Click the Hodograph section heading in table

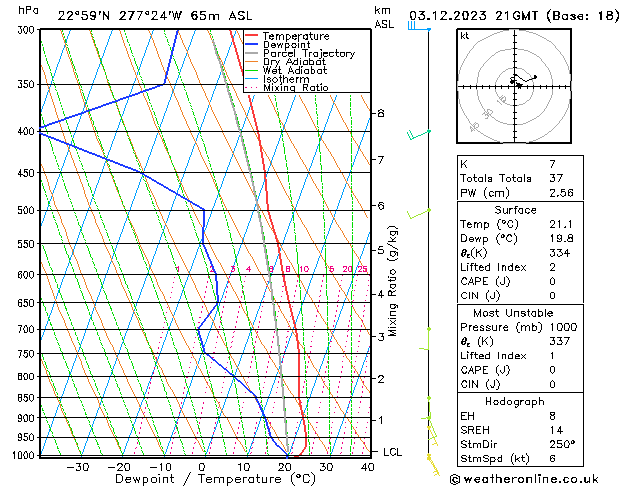tap(515, 401)
